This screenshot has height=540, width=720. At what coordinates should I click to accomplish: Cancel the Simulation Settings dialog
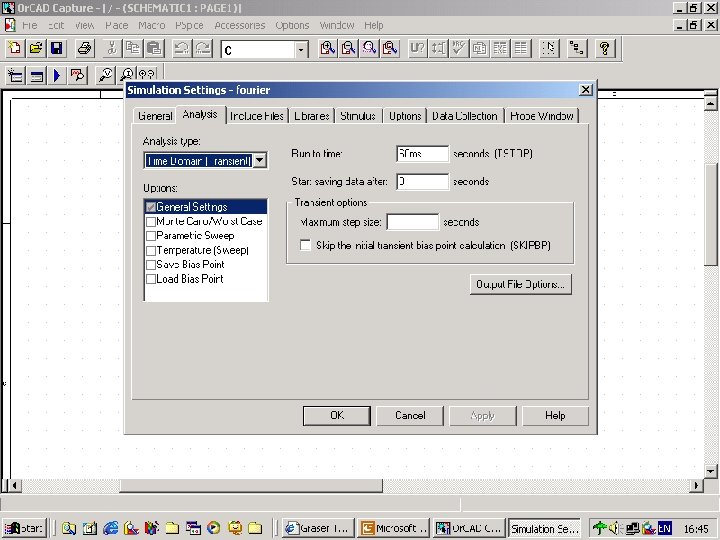[x=410, y=416]
